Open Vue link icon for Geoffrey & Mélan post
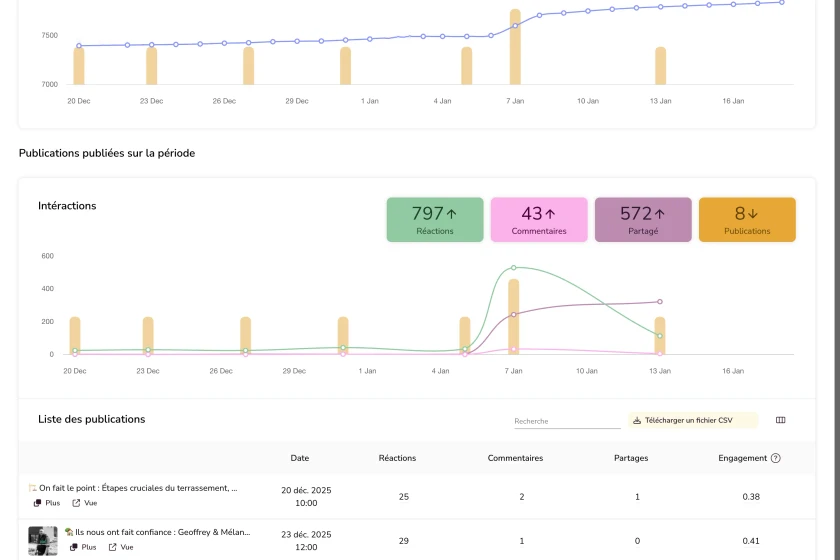This screenshot has height=560, width=840. click(x=112, y=547)
